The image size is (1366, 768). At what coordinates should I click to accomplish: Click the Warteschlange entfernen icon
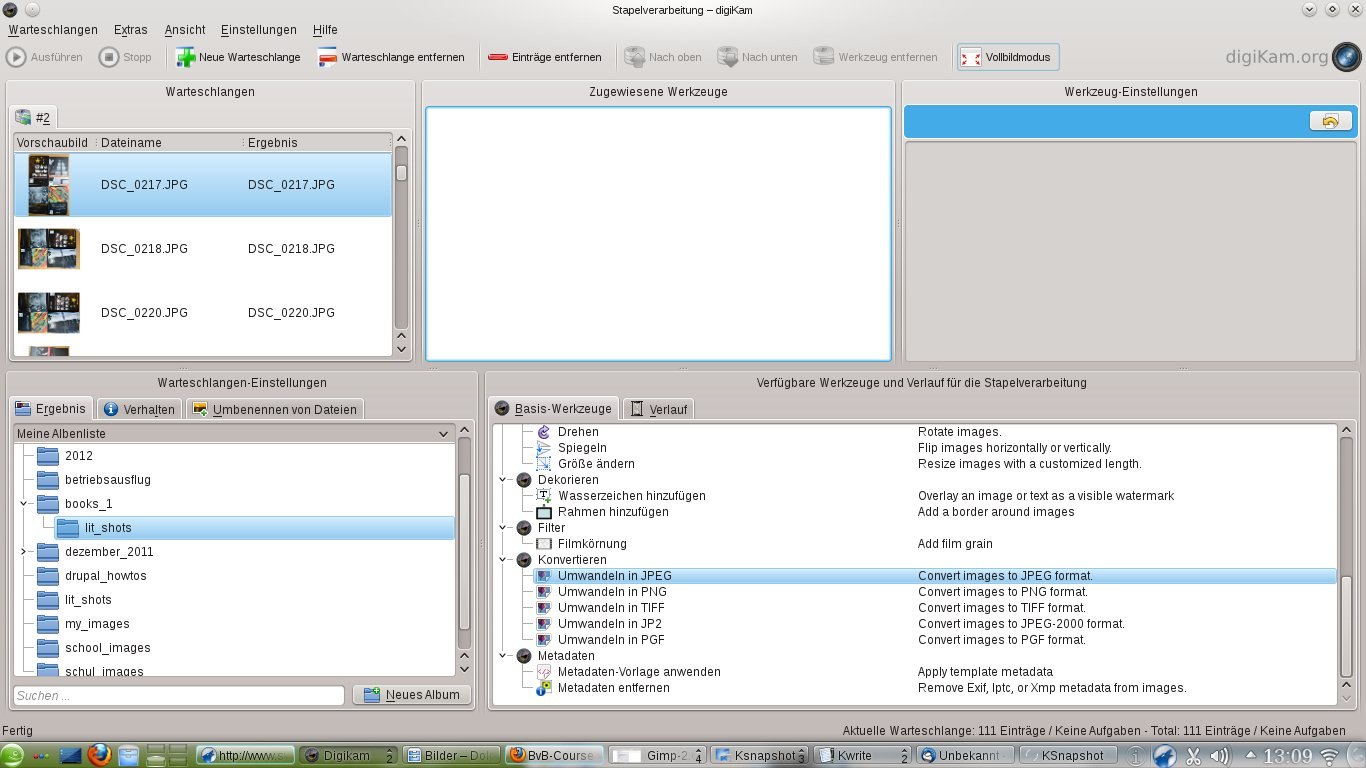pyautogui.click(x=328, y=57)
